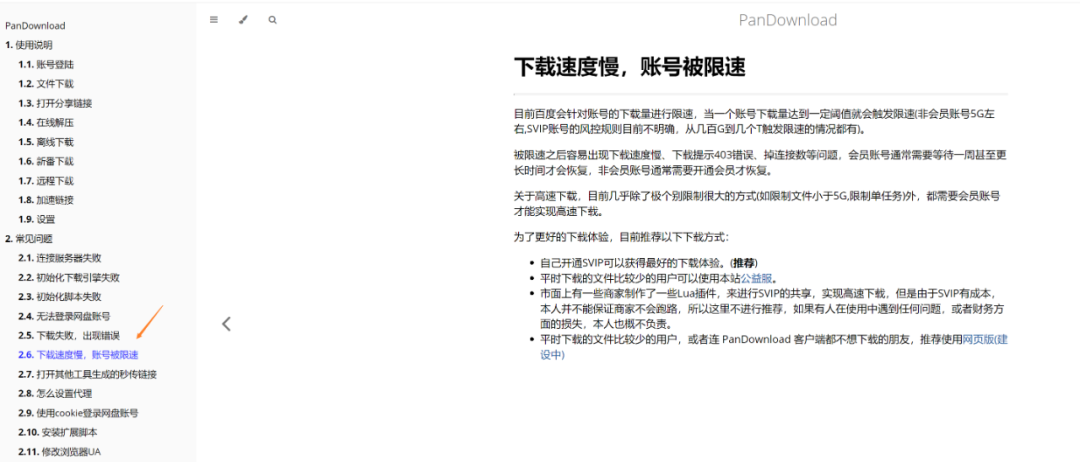This screenshot has width=1080, height=462.
Task: Click the line 为了更好的下载体验
Action: 621,237
